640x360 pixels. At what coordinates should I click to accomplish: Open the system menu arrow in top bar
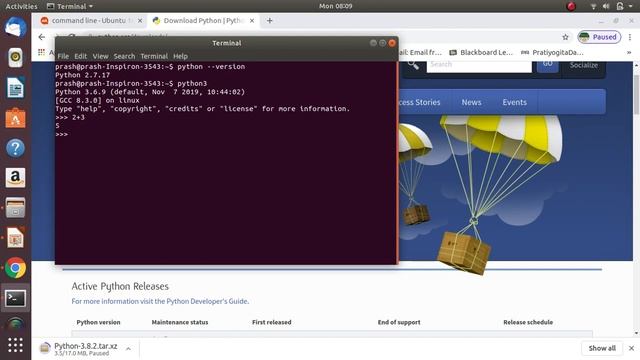(x=631, y=6)
